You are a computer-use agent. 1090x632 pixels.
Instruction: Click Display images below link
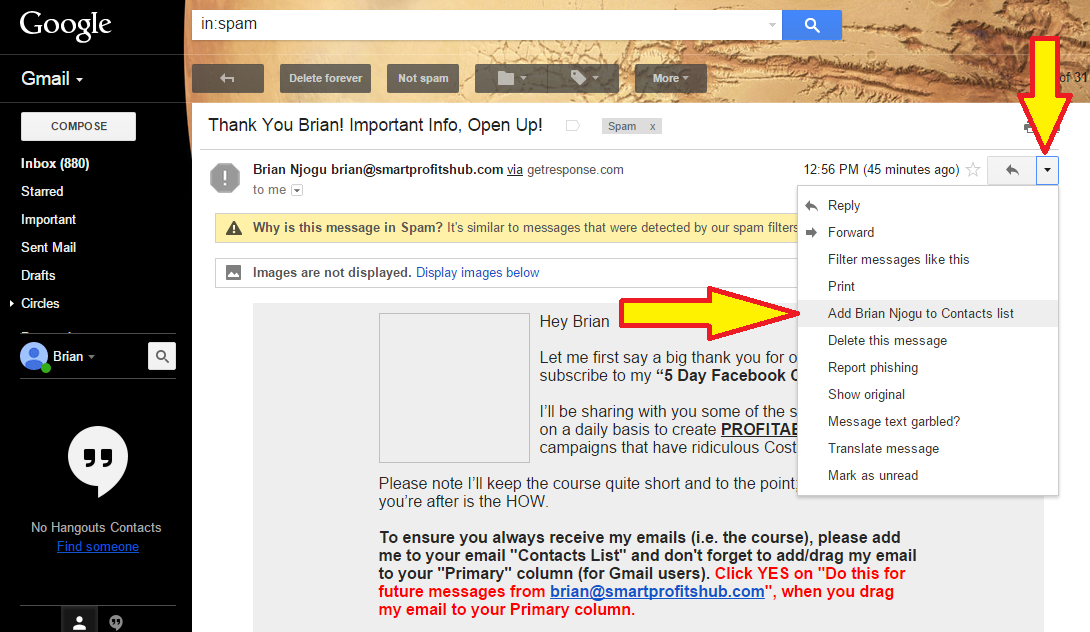[478, 273]
